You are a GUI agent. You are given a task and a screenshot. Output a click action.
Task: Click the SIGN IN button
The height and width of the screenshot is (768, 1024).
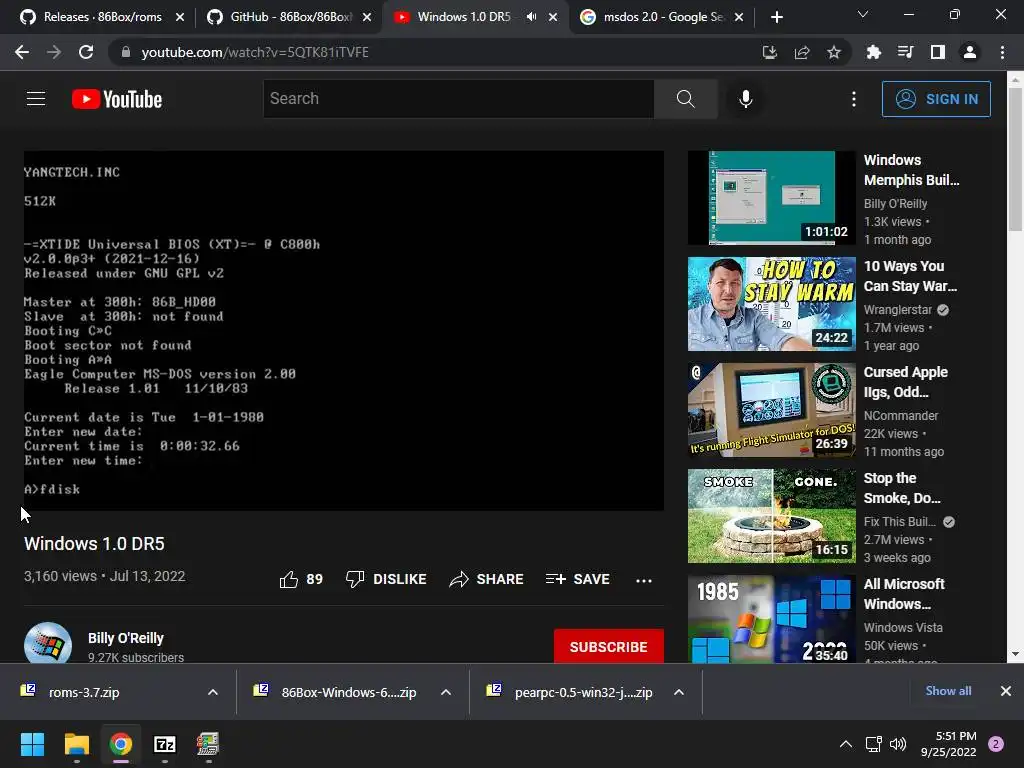(936, 99)
